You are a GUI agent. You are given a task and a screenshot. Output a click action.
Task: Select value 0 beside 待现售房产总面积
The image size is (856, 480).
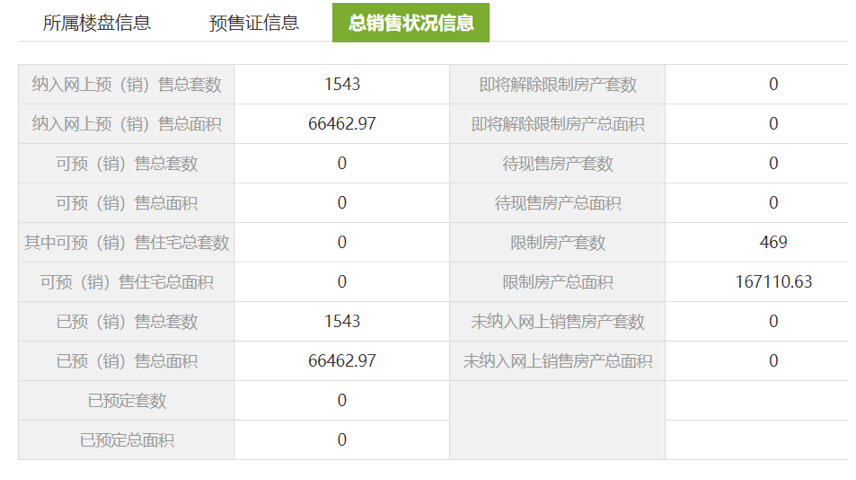[773, 203]
